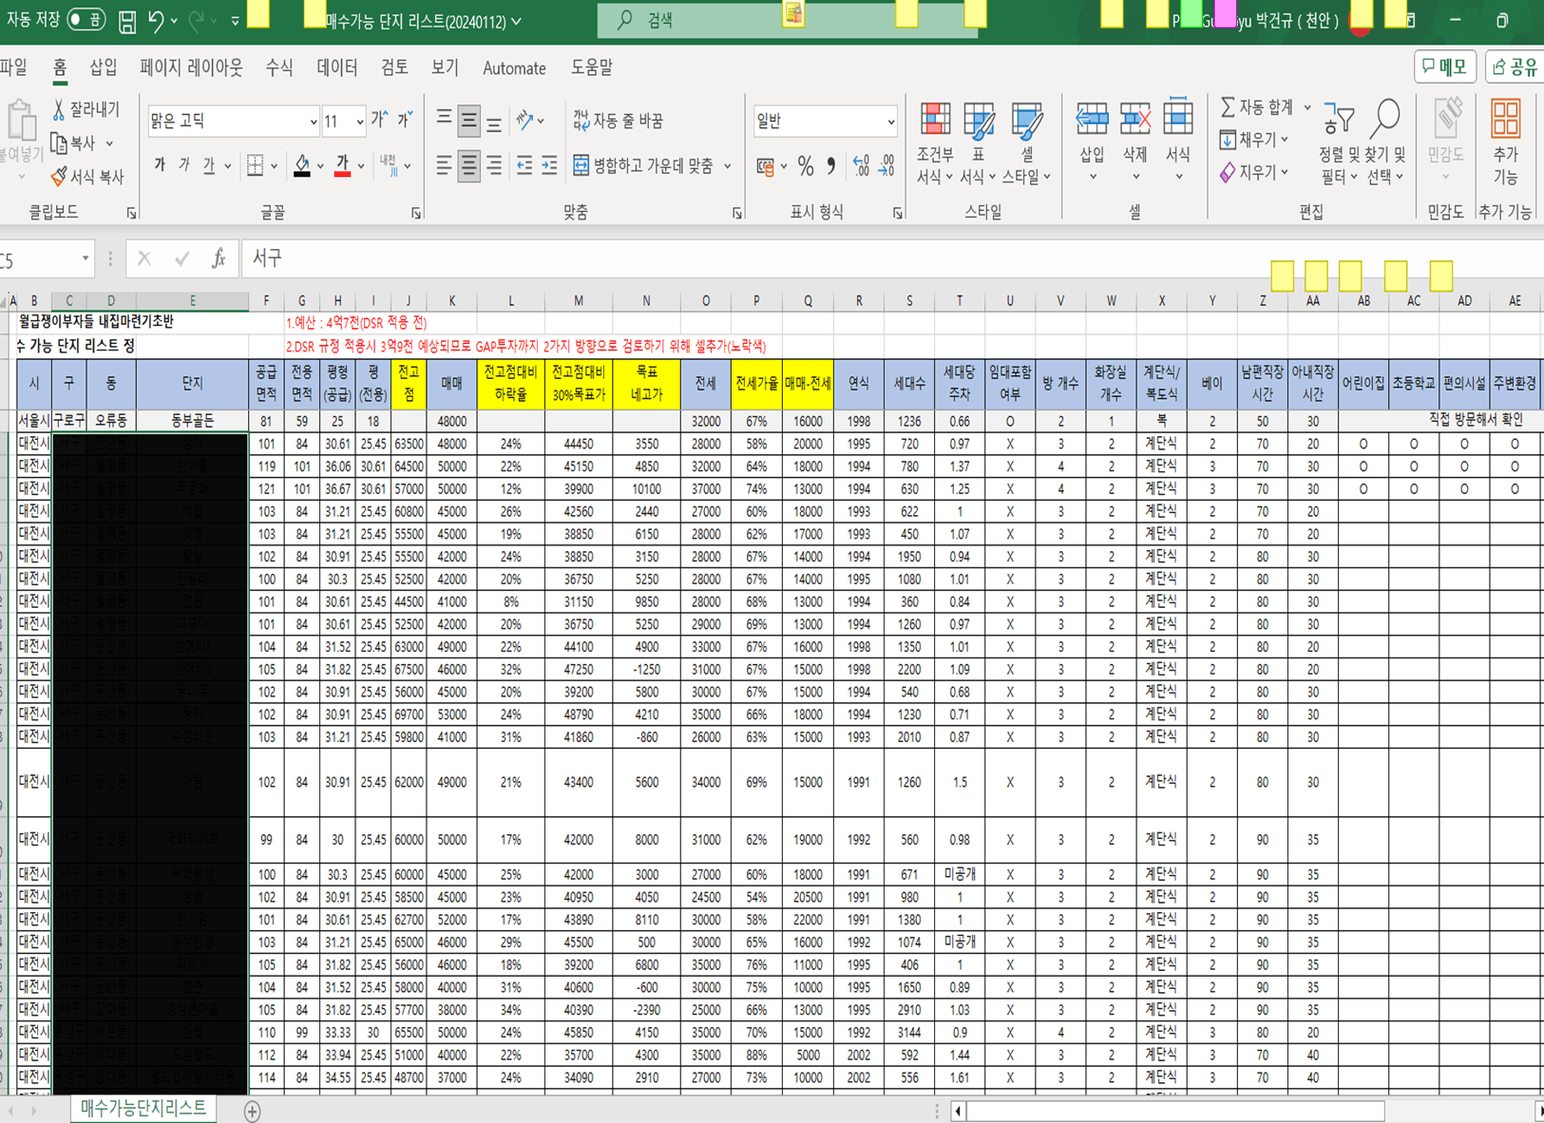
Task: Add a new sheet with the plus icon
Action: coord(252,1111)
